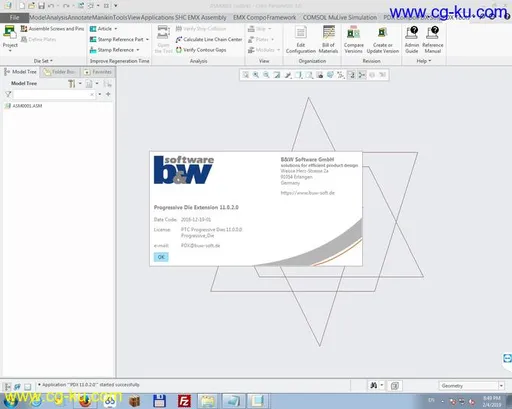Open the quick access toolbar customize arrow

(116, 6)
